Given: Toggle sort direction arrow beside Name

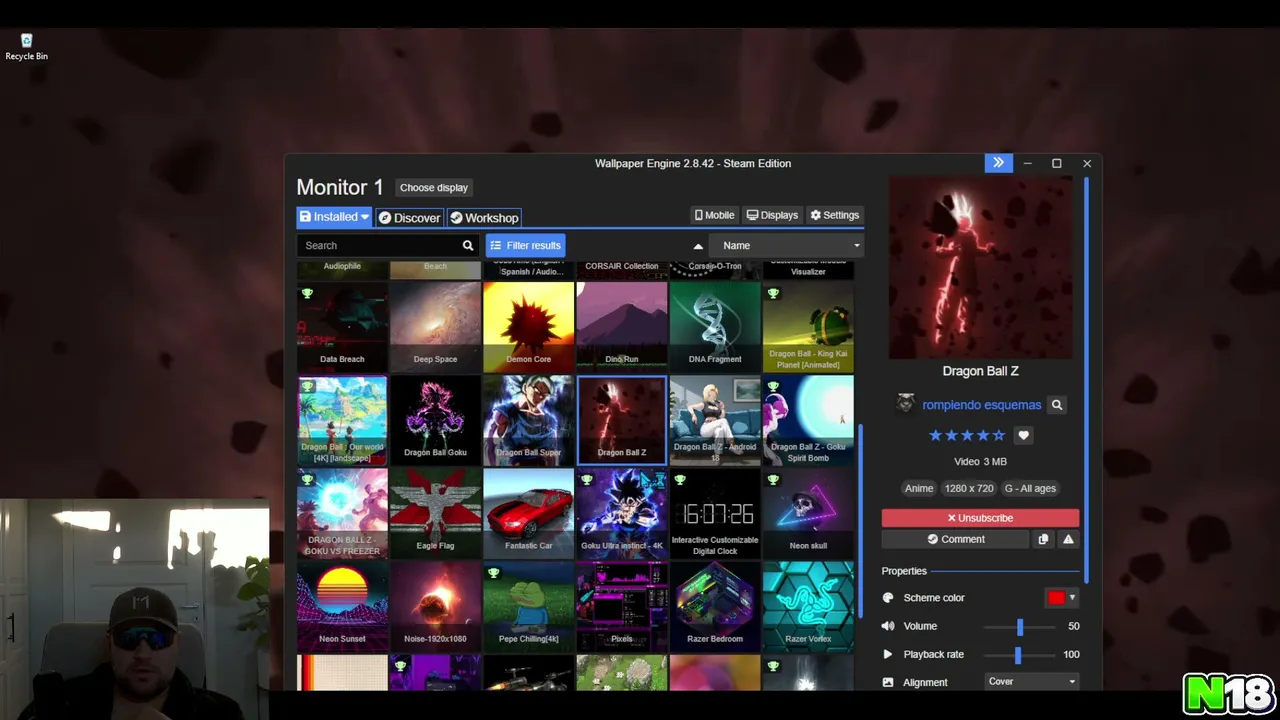Looking at the screenshot, I should 698,245.
